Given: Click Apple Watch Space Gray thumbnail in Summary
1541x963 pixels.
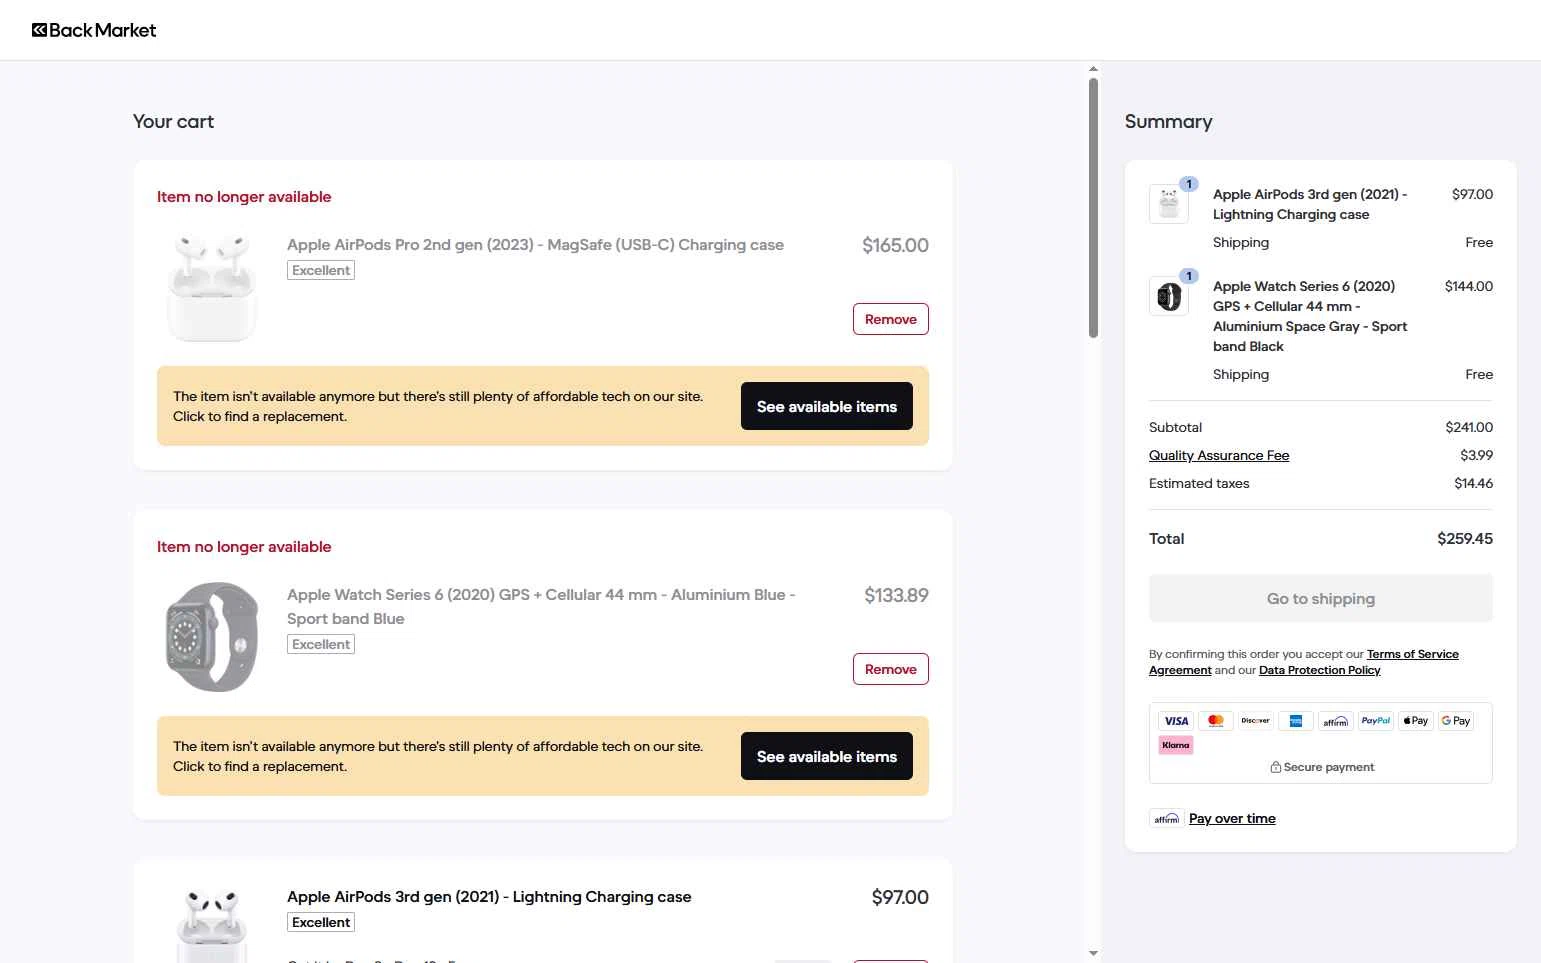Looking at the screenshot, I should coord(1169,296).
